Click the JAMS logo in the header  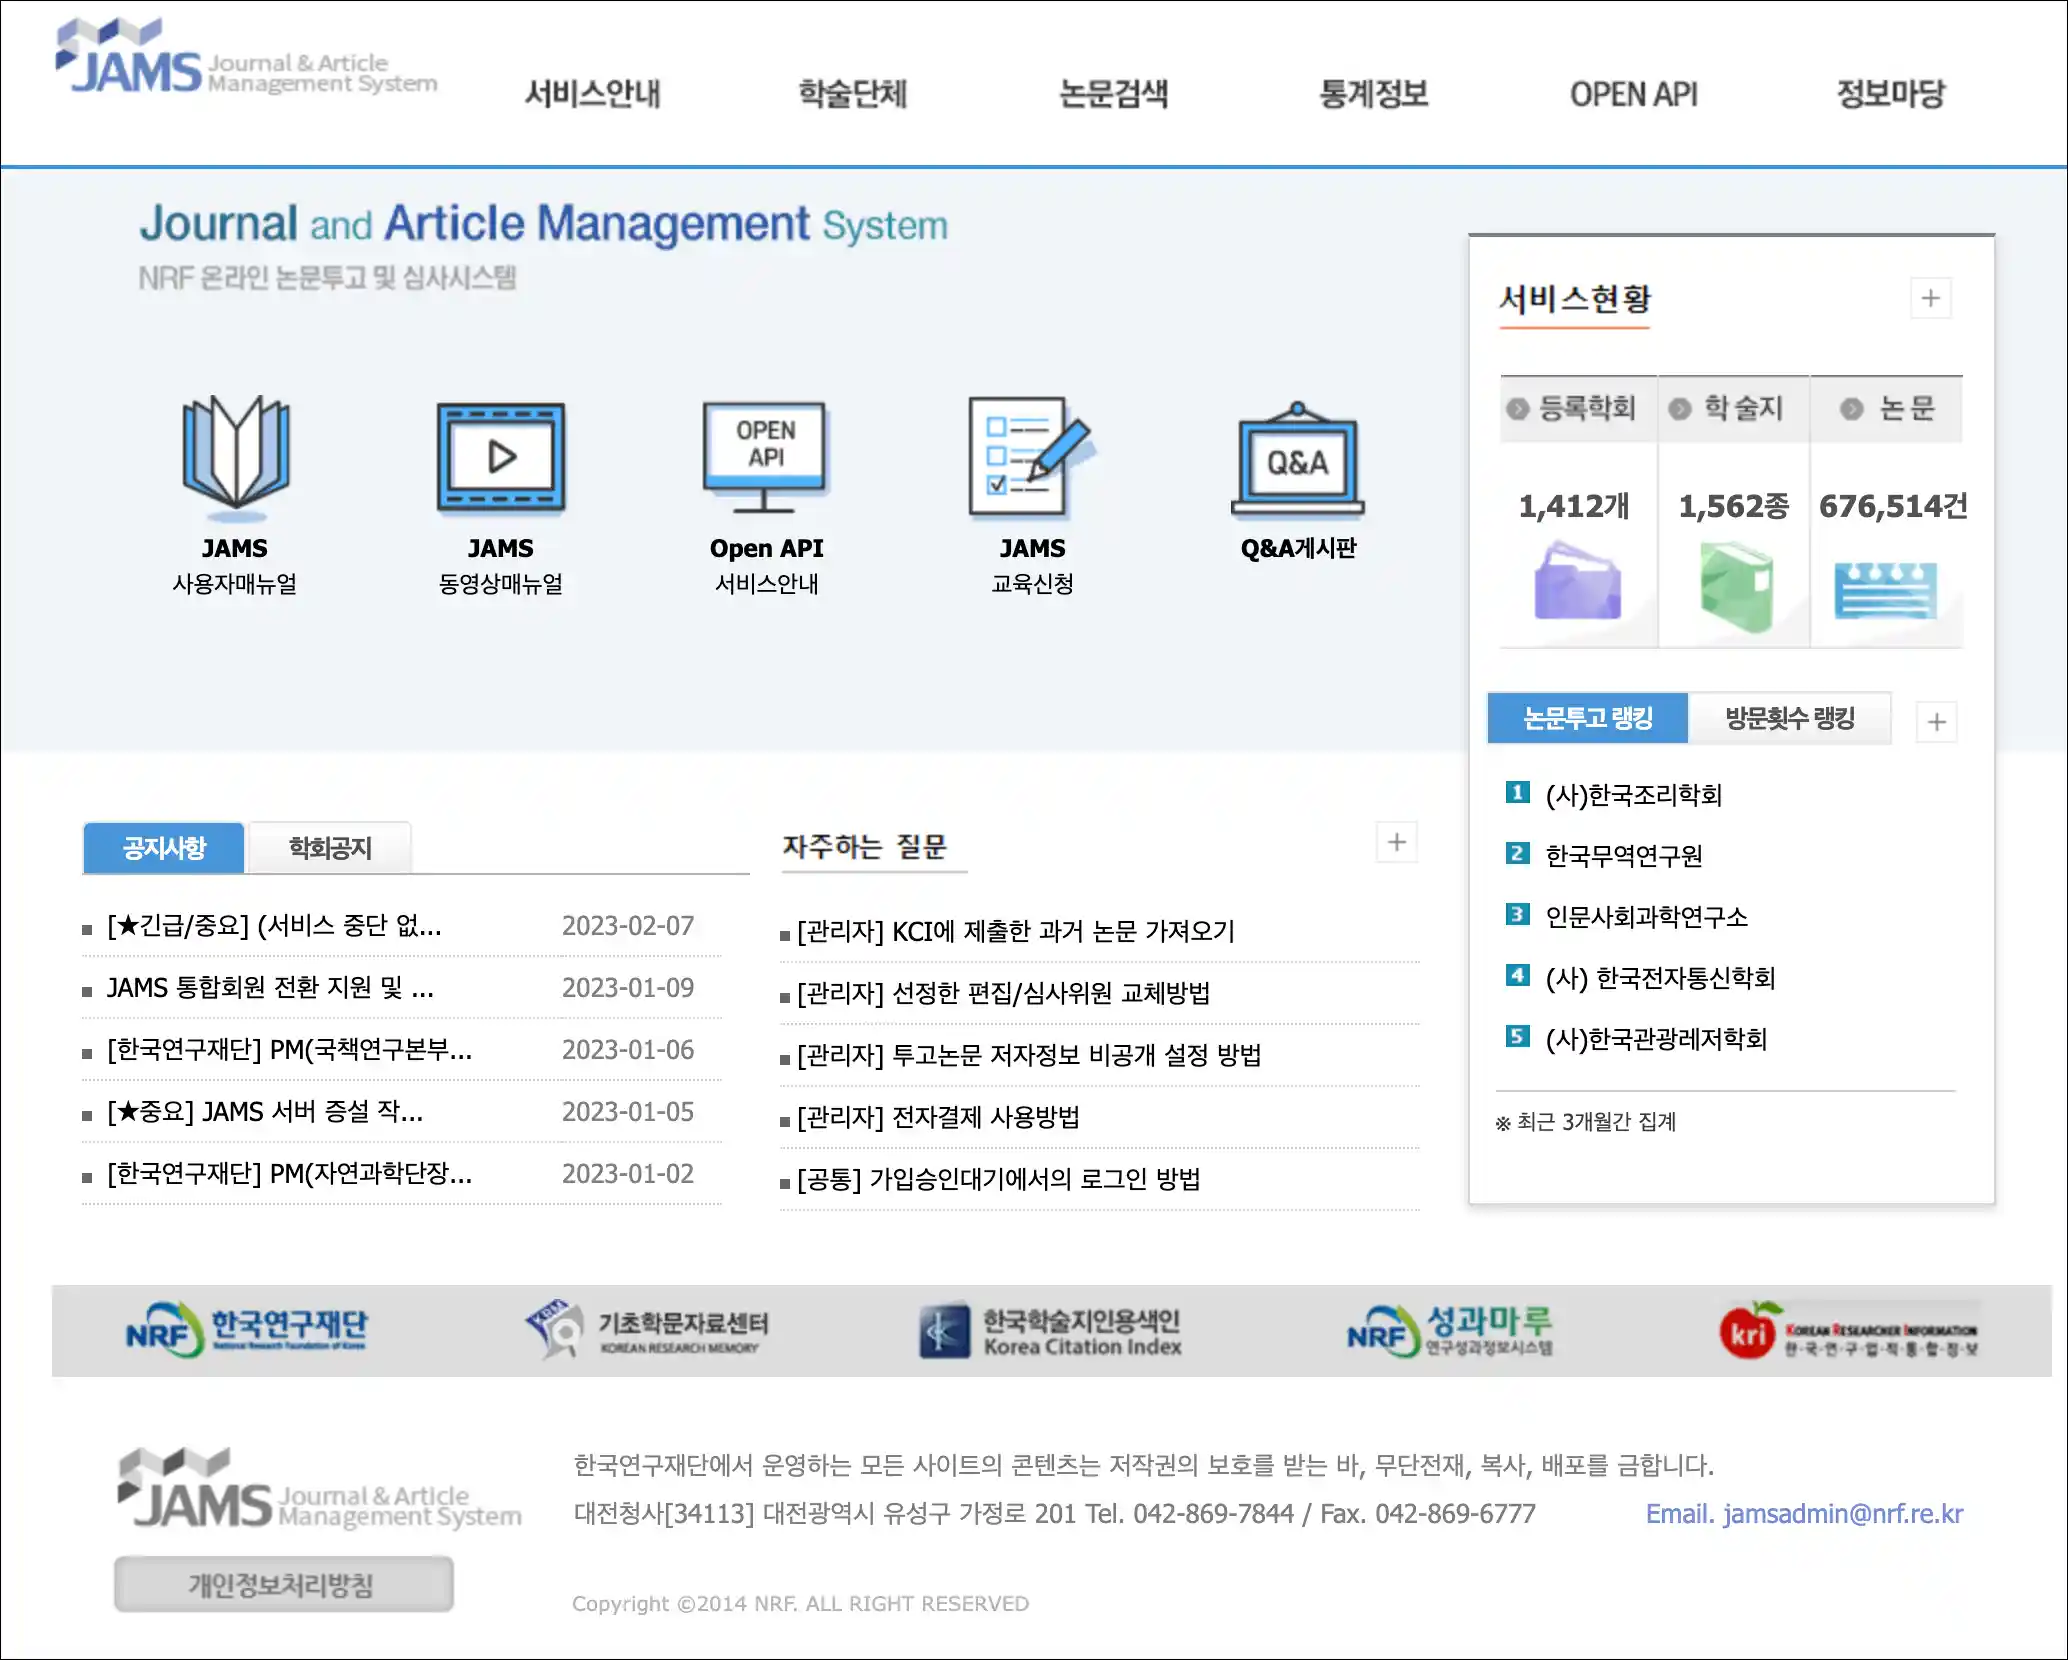(x=246, y=57)
